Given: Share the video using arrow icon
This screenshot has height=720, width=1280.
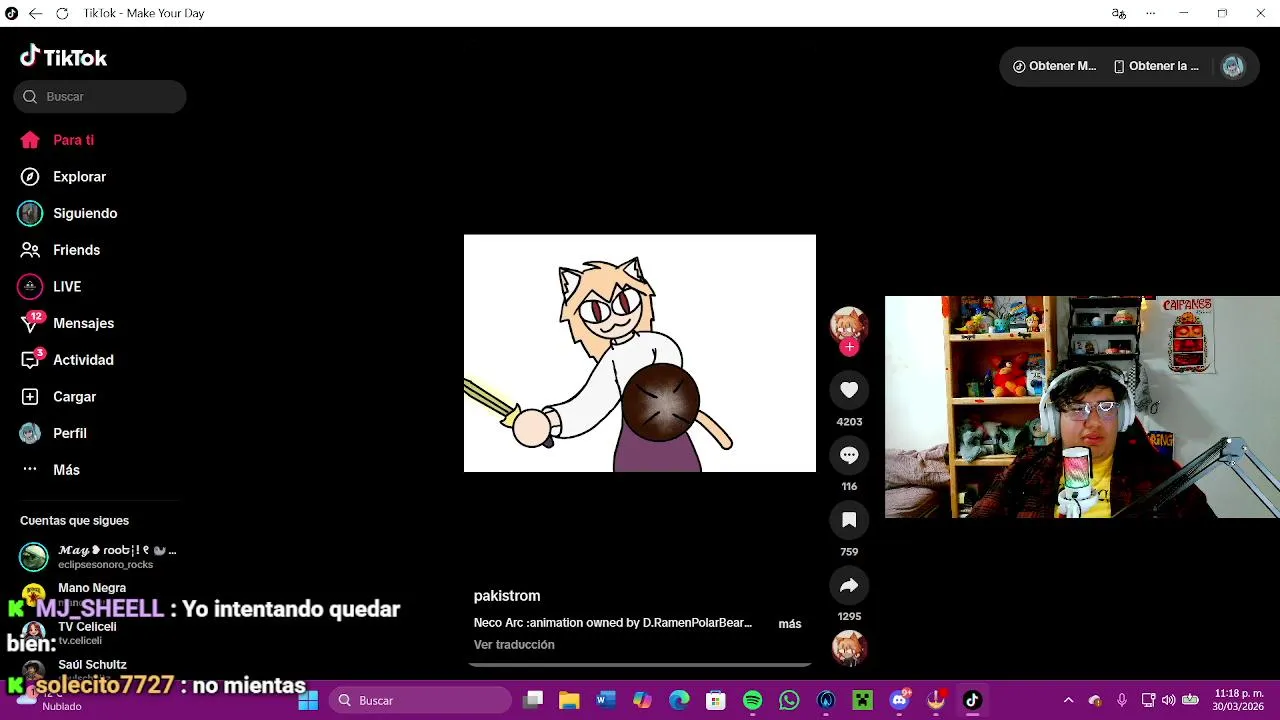Looking at the screenshot, I should (x=849, y=585).
